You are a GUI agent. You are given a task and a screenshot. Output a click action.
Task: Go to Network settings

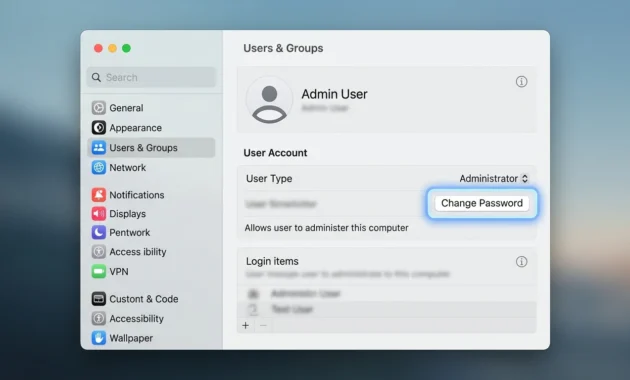coord(151,167)
